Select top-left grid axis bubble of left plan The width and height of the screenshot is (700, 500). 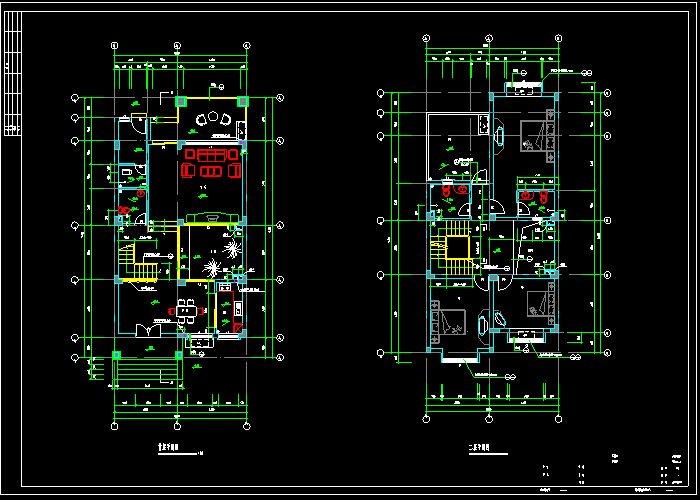coord(114,46)
